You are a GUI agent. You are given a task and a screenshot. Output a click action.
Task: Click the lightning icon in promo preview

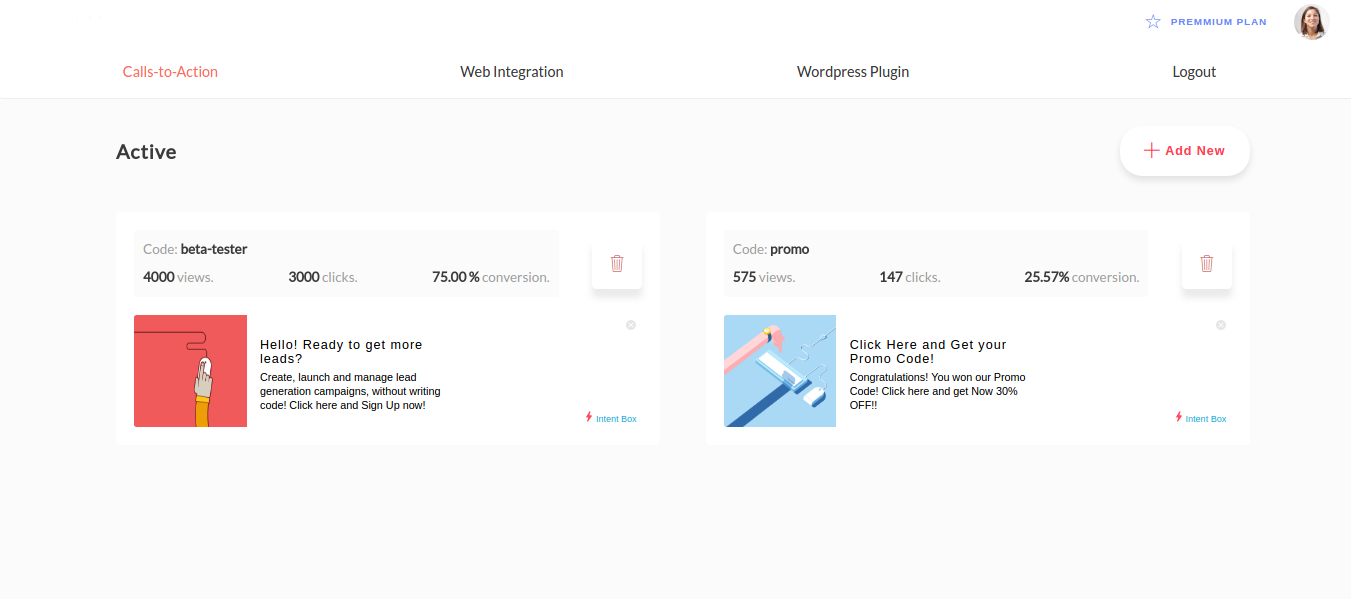click(x=1179, y=417)
